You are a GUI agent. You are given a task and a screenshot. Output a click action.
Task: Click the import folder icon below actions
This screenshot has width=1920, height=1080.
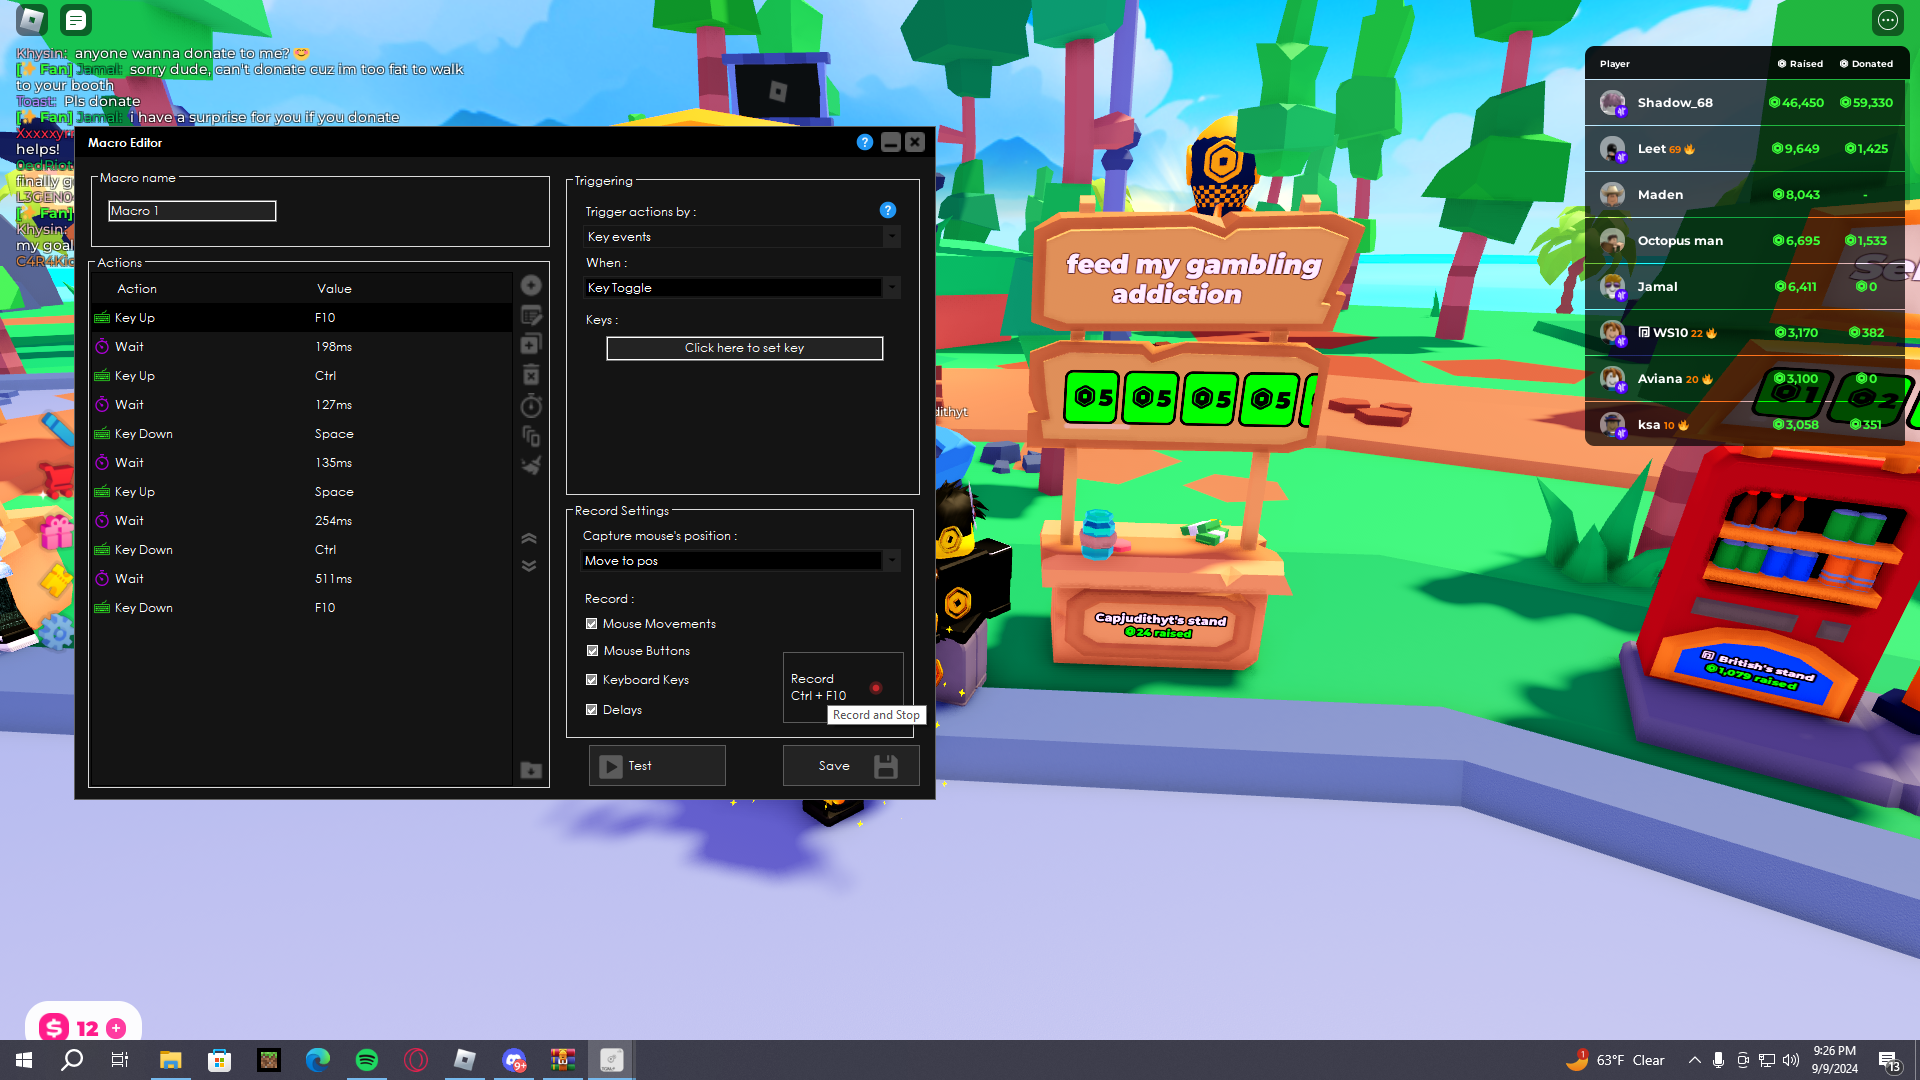pyautogui.click(x=531, y=770)
